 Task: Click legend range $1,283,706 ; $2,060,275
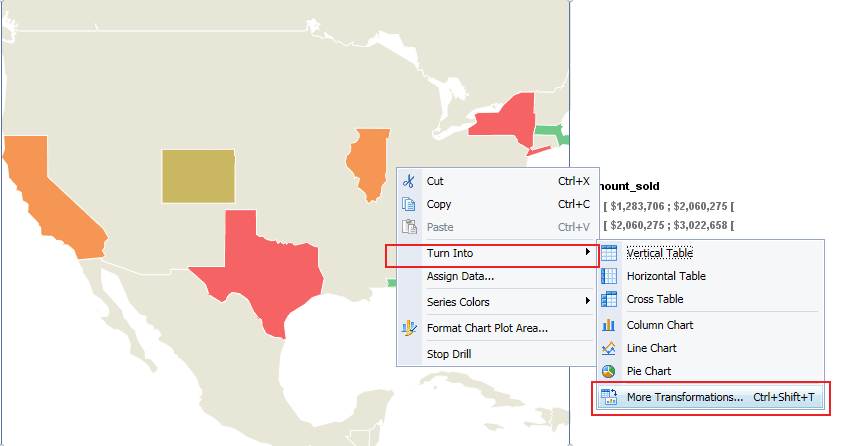click(669, 207)
